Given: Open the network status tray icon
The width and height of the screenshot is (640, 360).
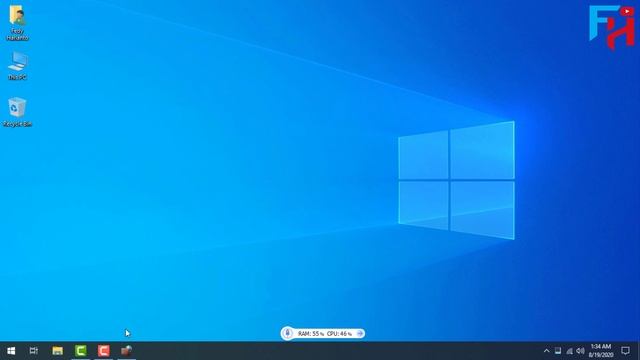Looking at the screenshot, I should [x=569, y=351].
